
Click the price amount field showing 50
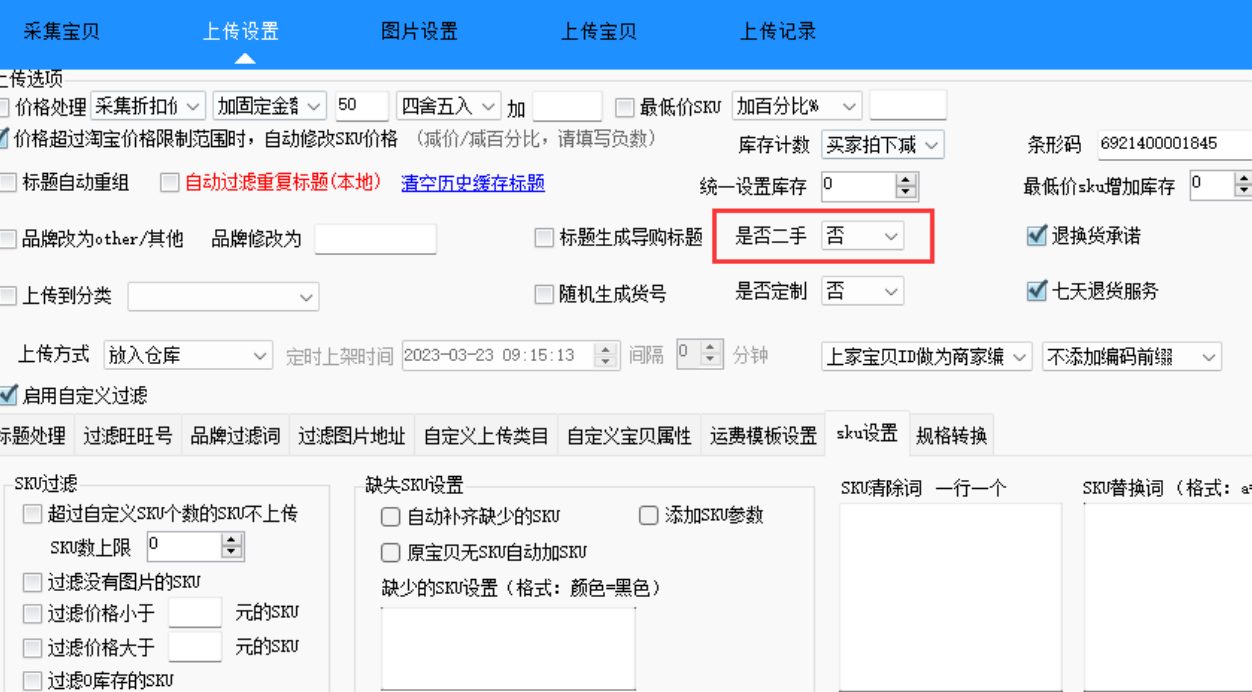[x=362, y=106]
